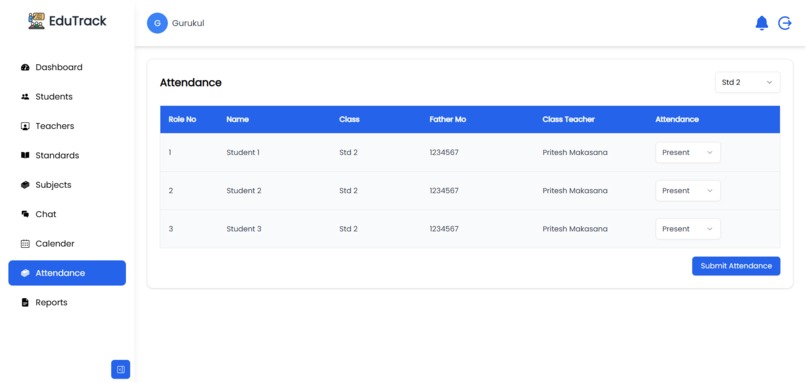
Task: Open Students menu item
Action: 67,97
